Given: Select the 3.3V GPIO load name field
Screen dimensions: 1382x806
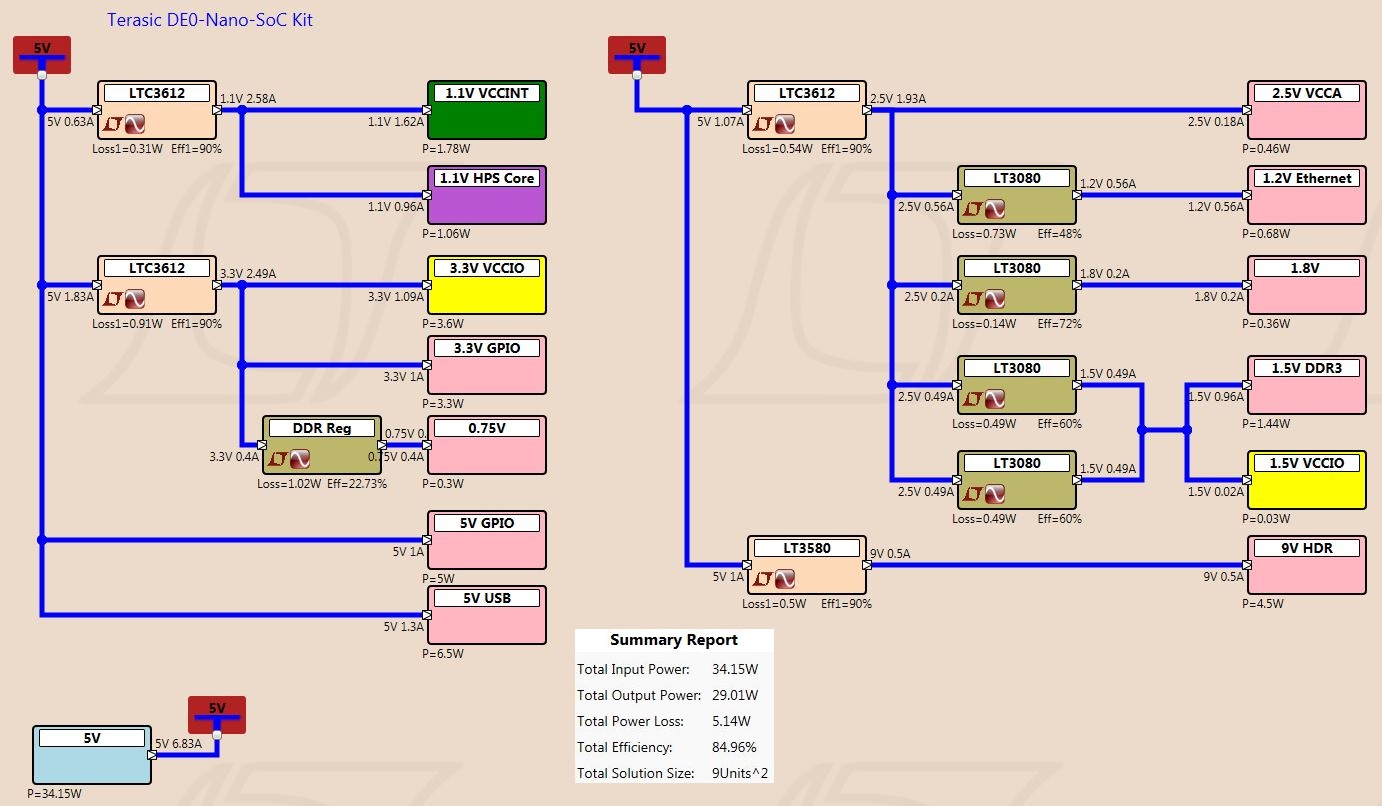Looking at the screenshot, I should [x=487, y=347].
